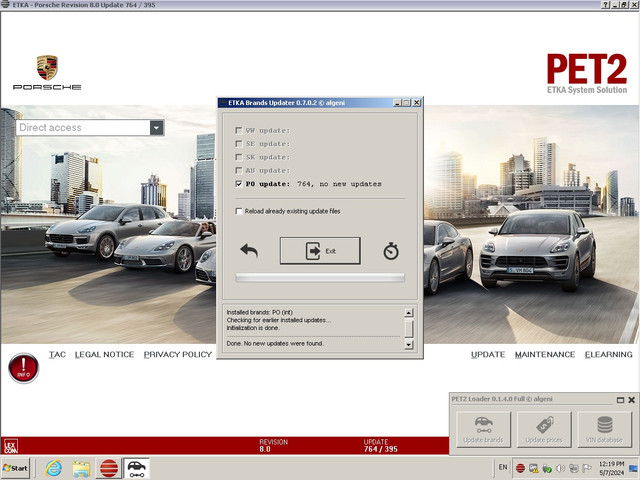Click the 'Done. No new updates were found.' log line
The height and width of the screenshot is (480, 640).
(x=275, y=344)
